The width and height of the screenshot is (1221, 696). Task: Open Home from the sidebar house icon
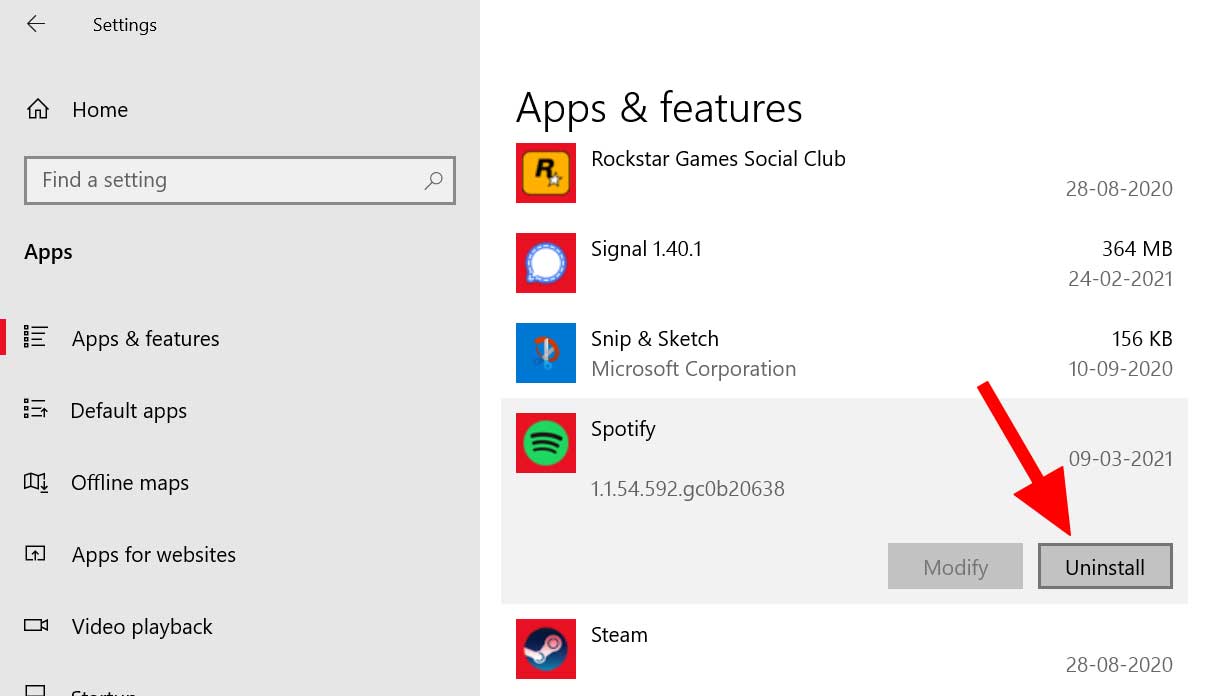(38, 109)
